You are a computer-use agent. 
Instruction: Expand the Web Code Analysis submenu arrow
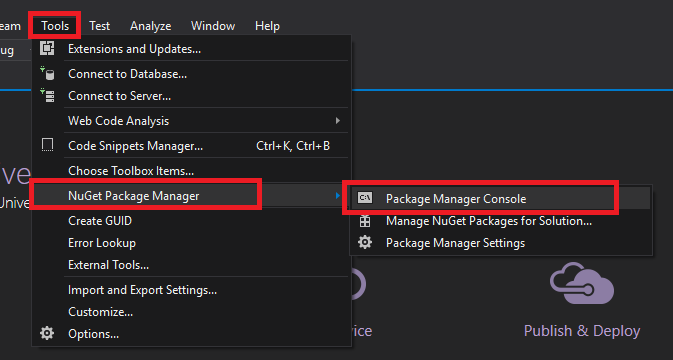pyautogui.click(x=338, y=121)
